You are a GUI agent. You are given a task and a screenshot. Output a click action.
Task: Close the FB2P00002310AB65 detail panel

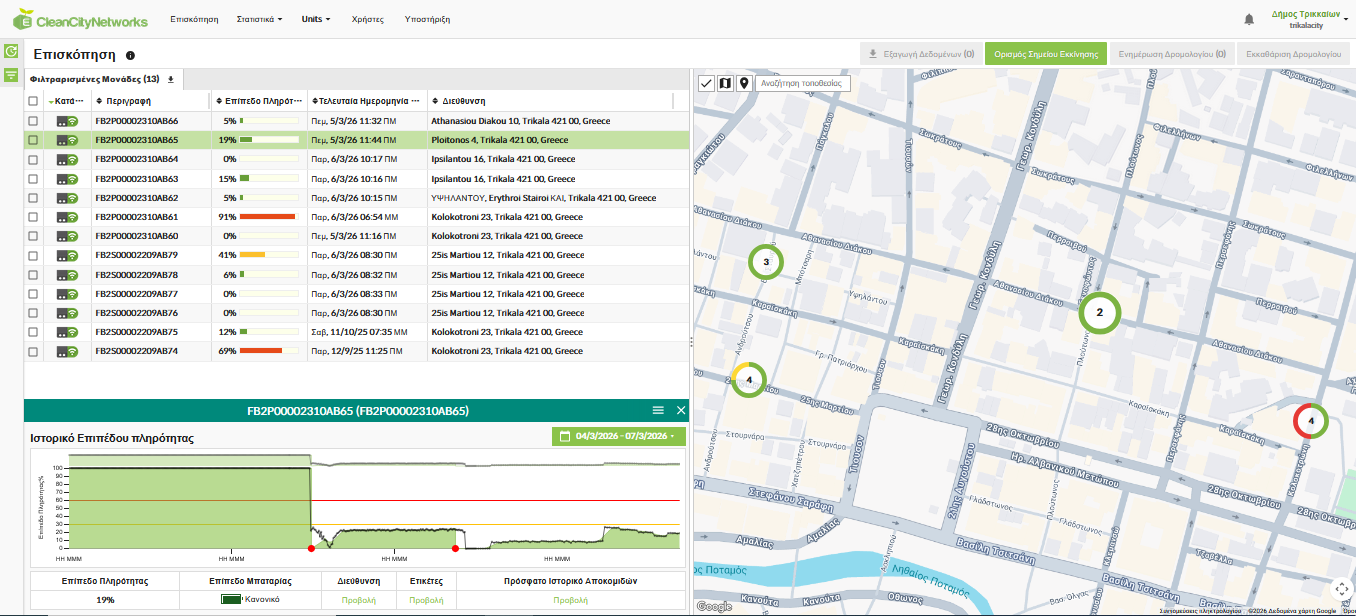click(x=681, y=411)
